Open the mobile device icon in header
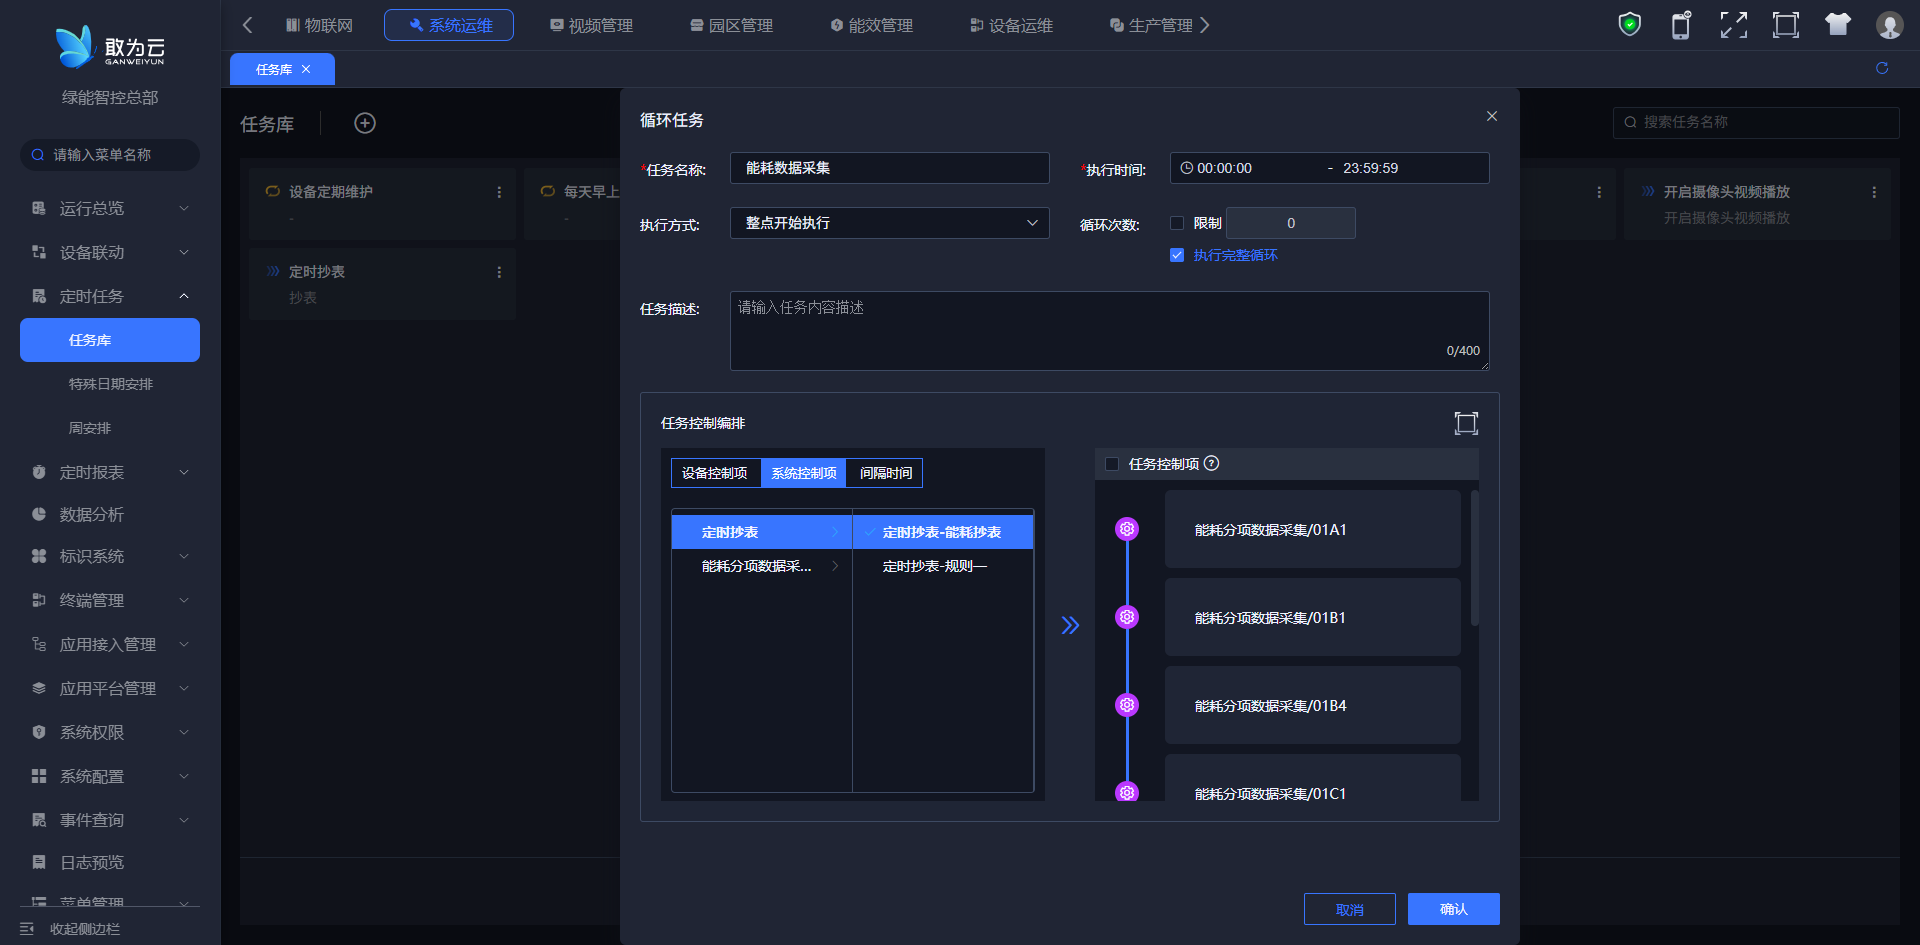 [1681, 25]
